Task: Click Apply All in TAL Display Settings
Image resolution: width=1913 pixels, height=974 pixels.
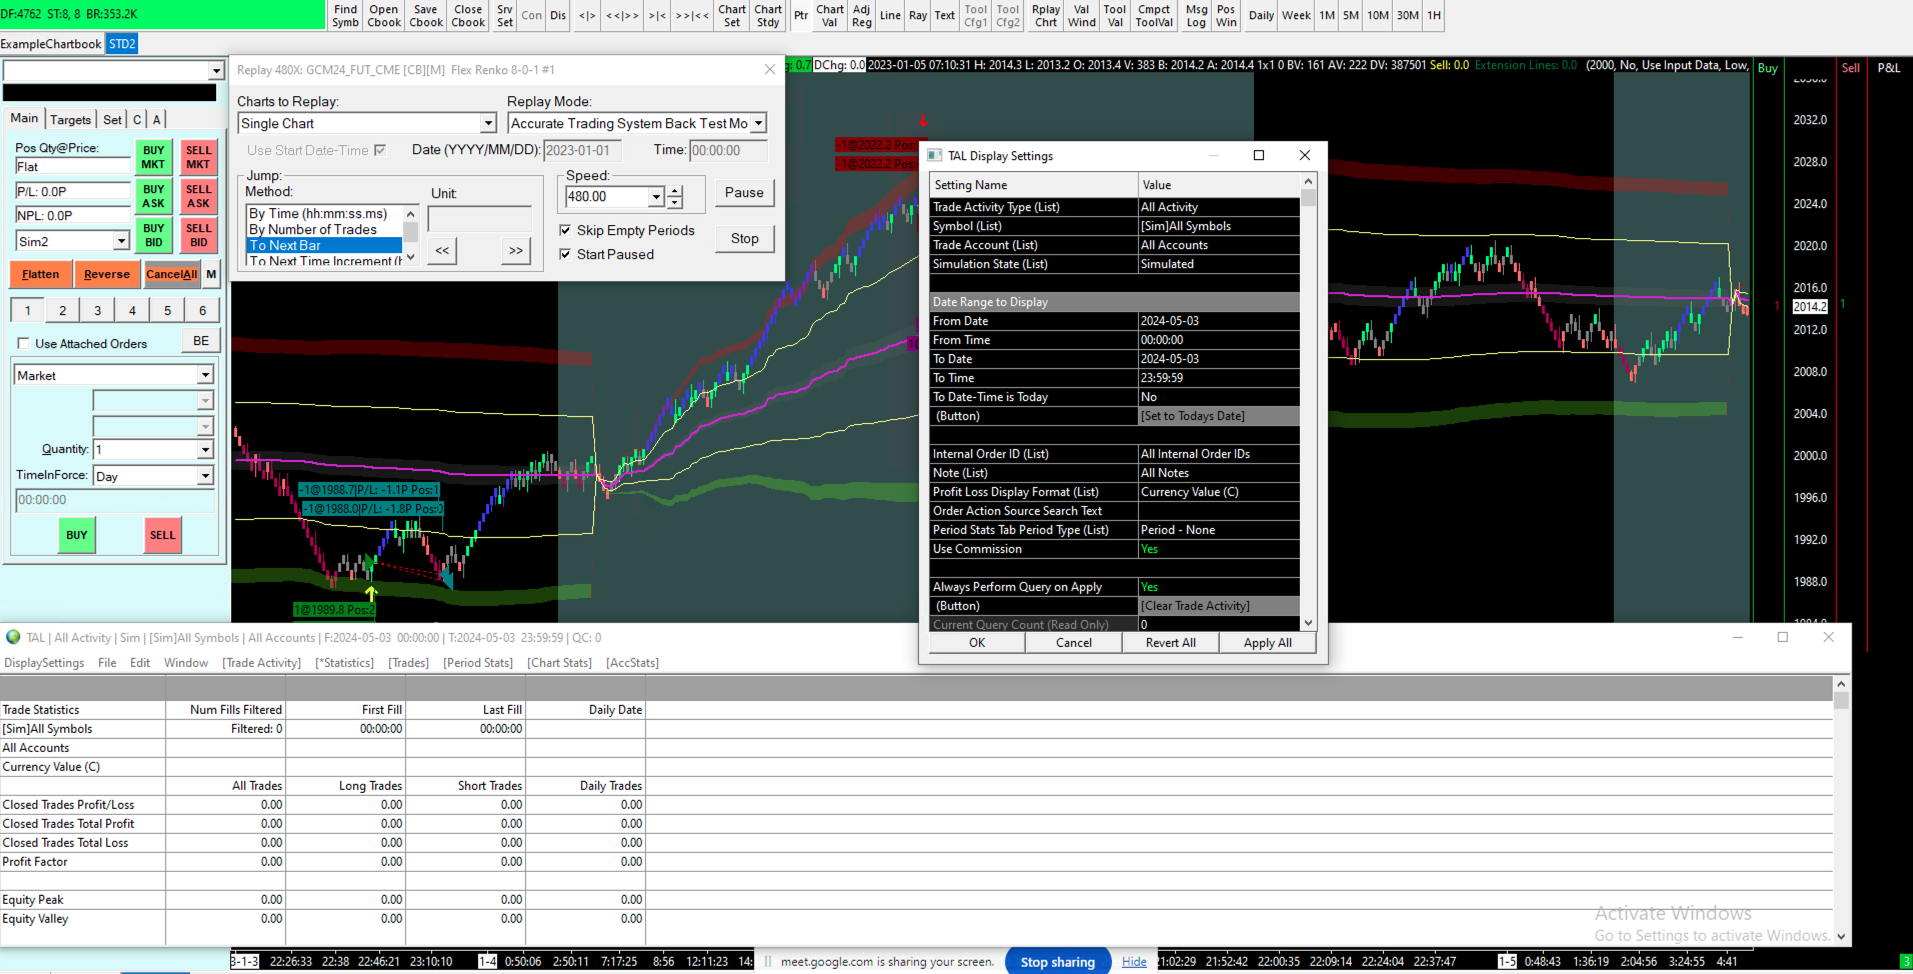Action: 1267,643
